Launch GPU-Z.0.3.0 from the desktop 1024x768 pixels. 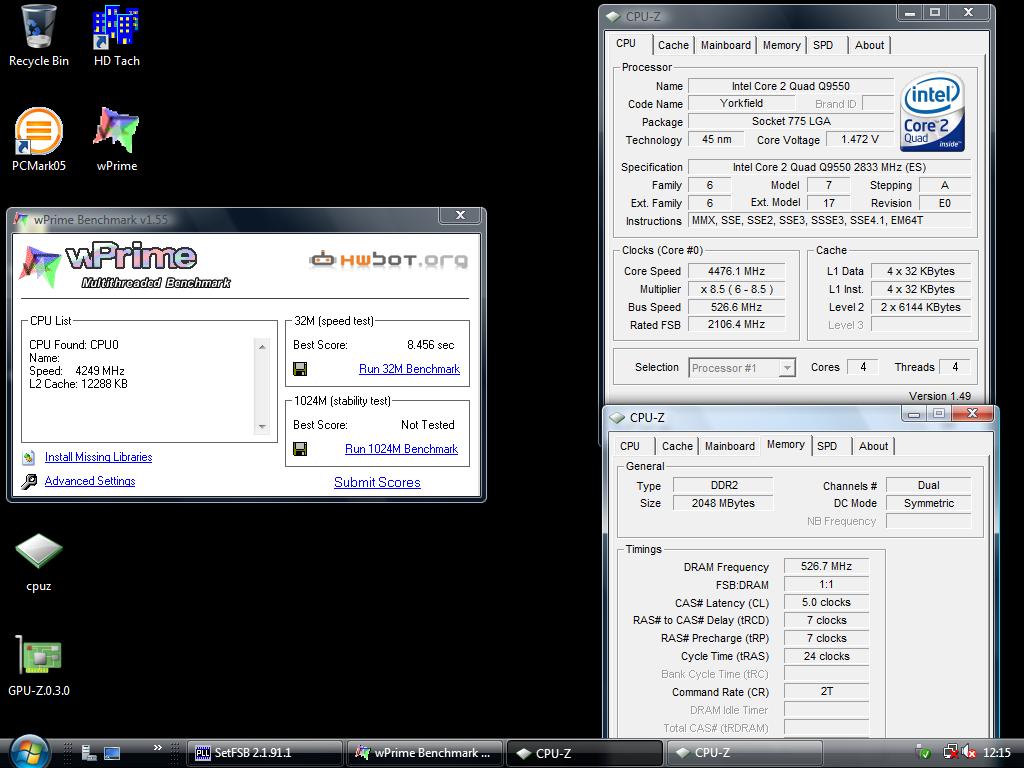[x=39, y=665]
